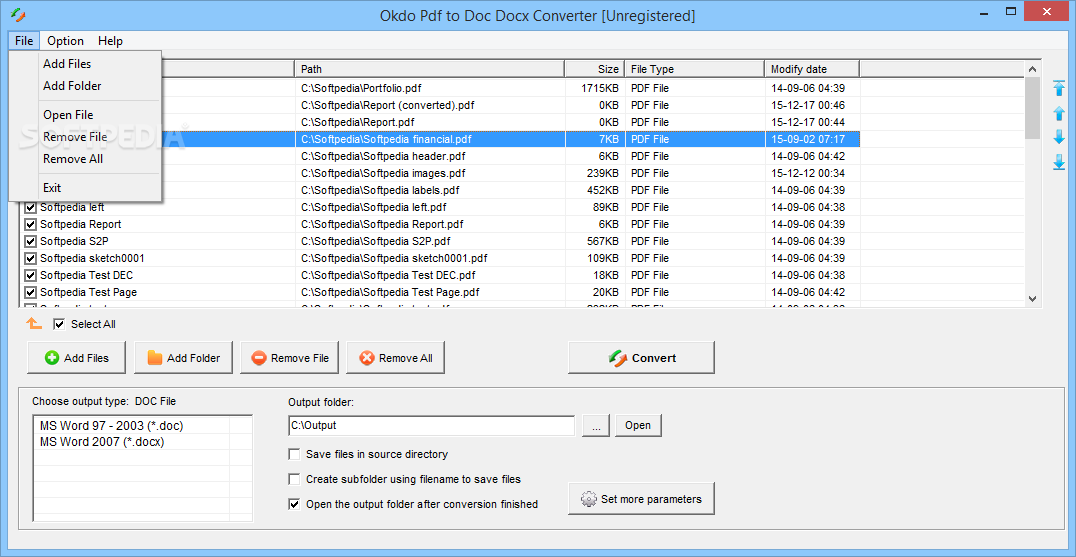This screenshot has width=1076, height=557.
Task: Select the Softpedia financial.pdf path cell
Action: (x=430, y=139)
